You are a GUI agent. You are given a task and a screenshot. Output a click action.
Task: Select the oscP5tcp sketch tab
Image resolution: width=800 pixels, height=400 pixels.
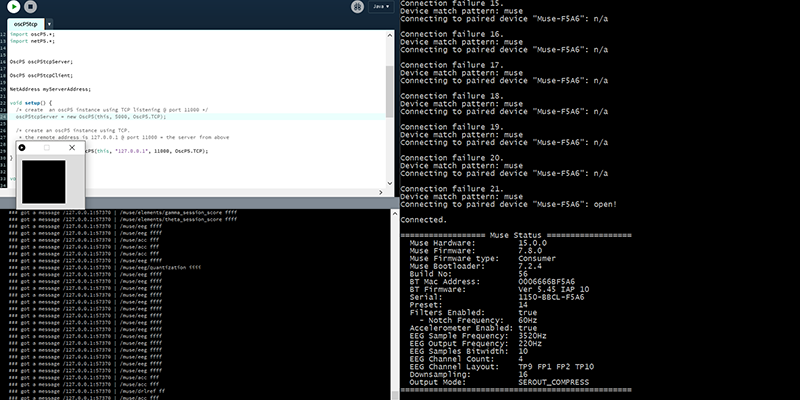click(25, 23)
